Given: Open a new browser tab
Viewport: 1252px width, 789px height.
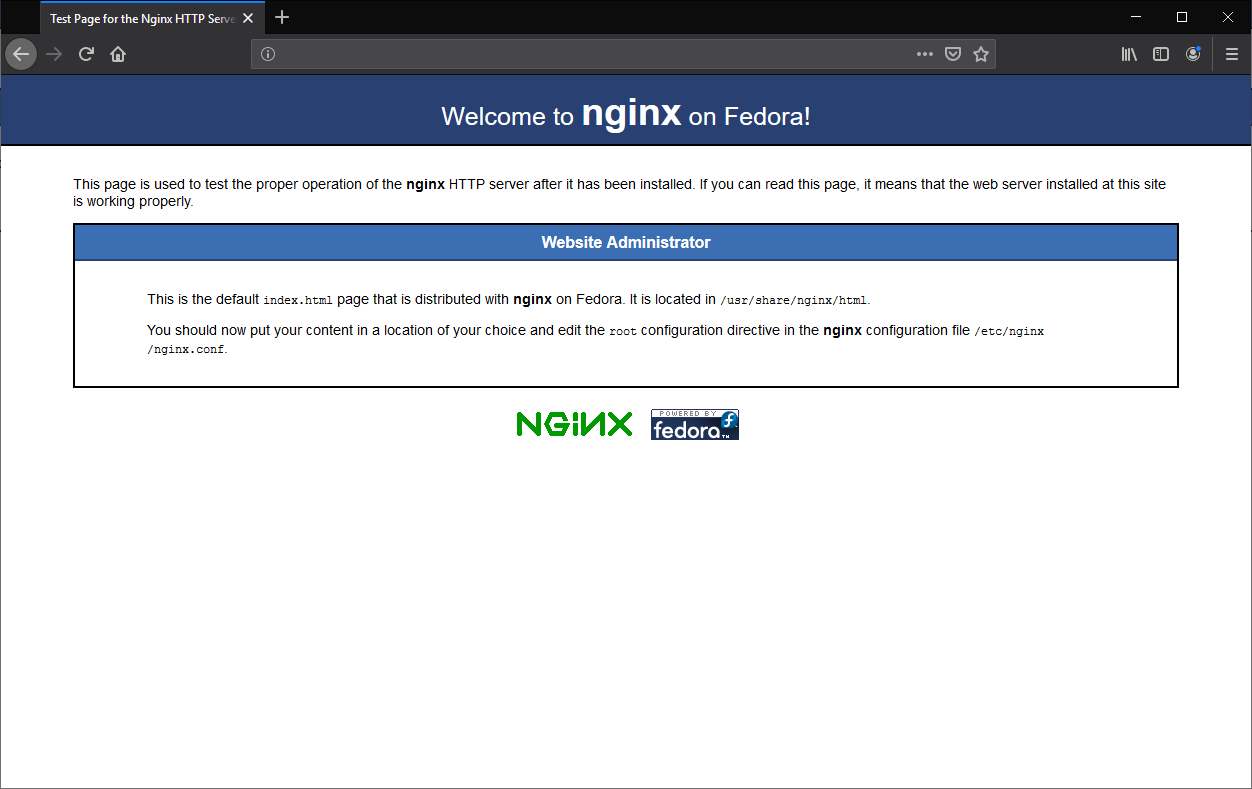Looking at the screenshot, I should pos(282,17).
